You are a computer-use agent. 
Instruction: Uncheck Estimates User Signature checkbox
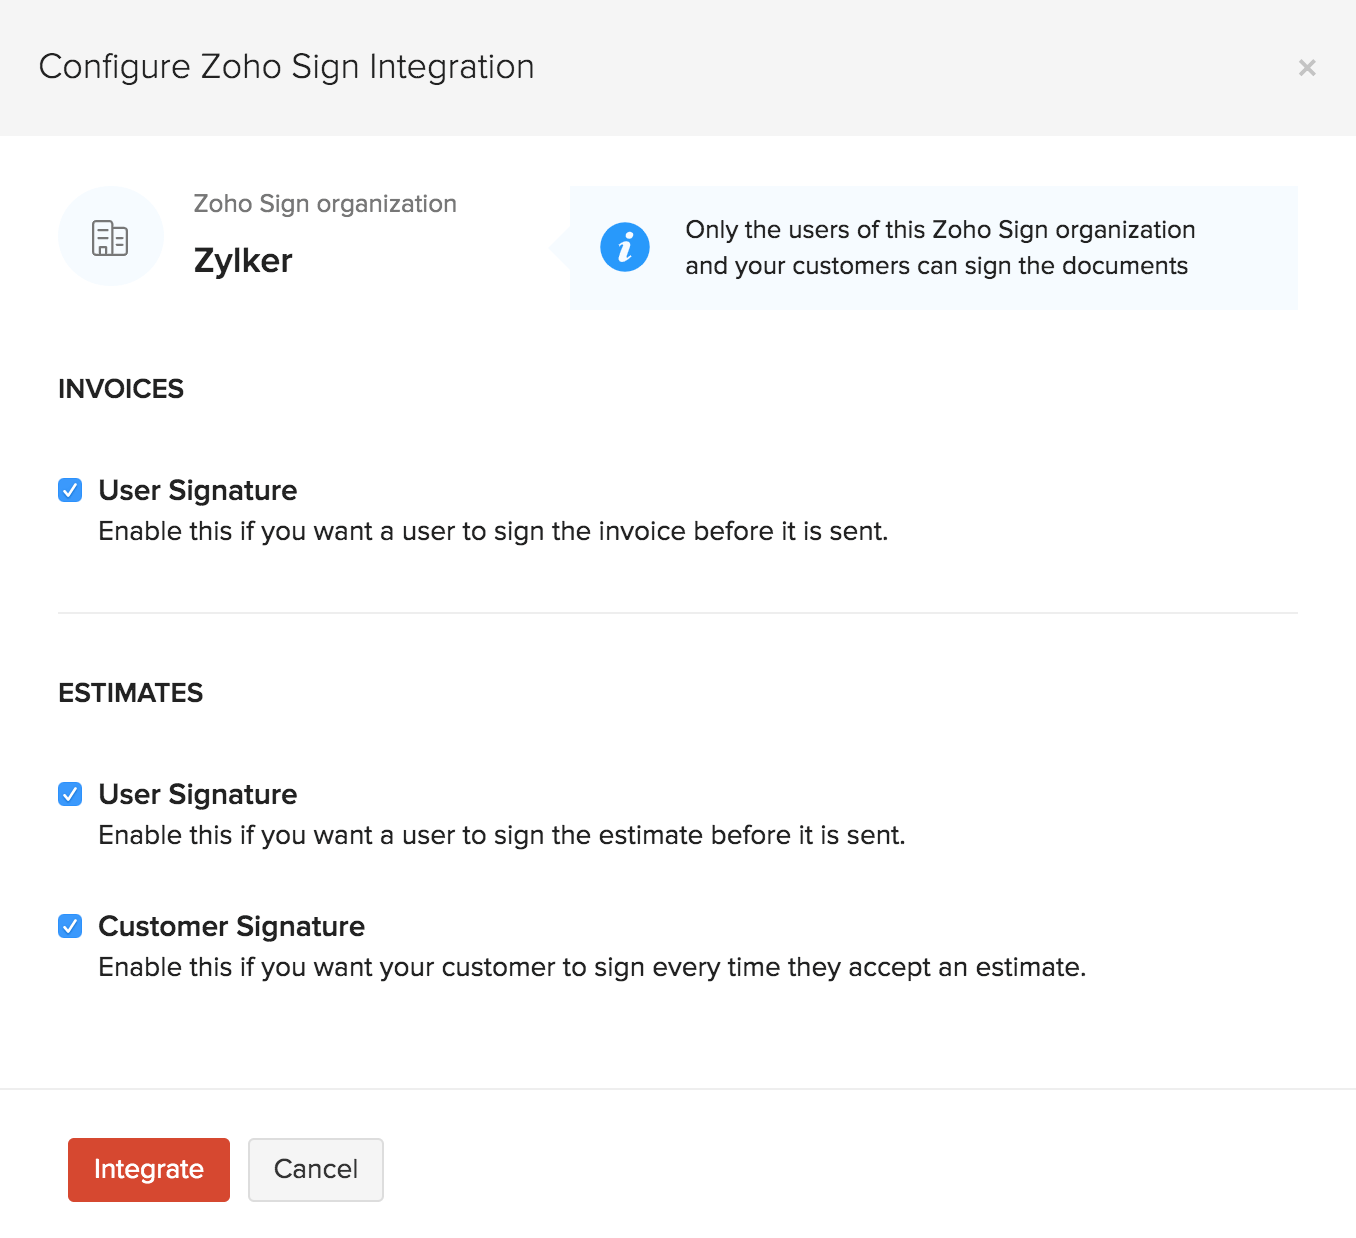pos(70,794)
